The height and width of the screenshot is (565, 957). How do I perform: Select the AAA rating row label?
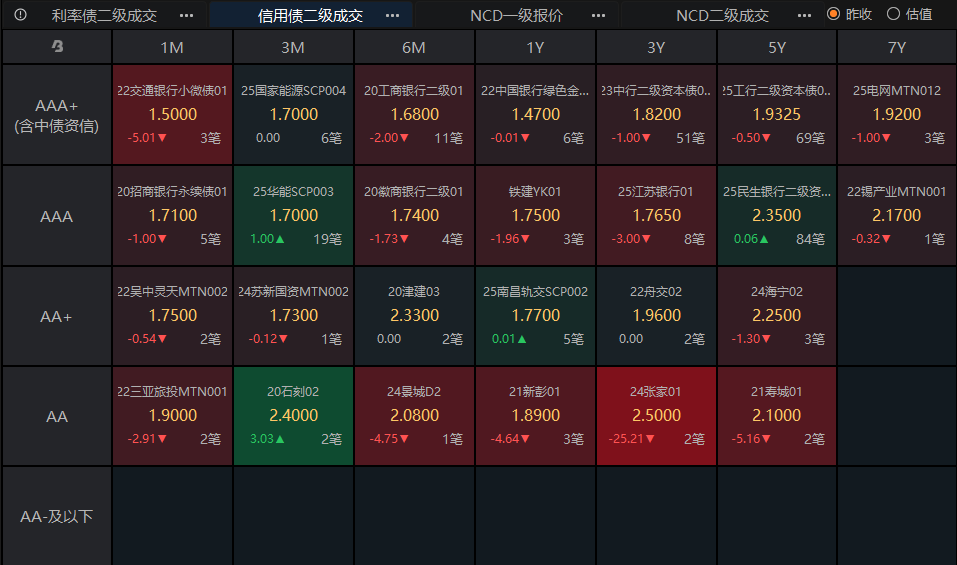(x=57, y=216)
